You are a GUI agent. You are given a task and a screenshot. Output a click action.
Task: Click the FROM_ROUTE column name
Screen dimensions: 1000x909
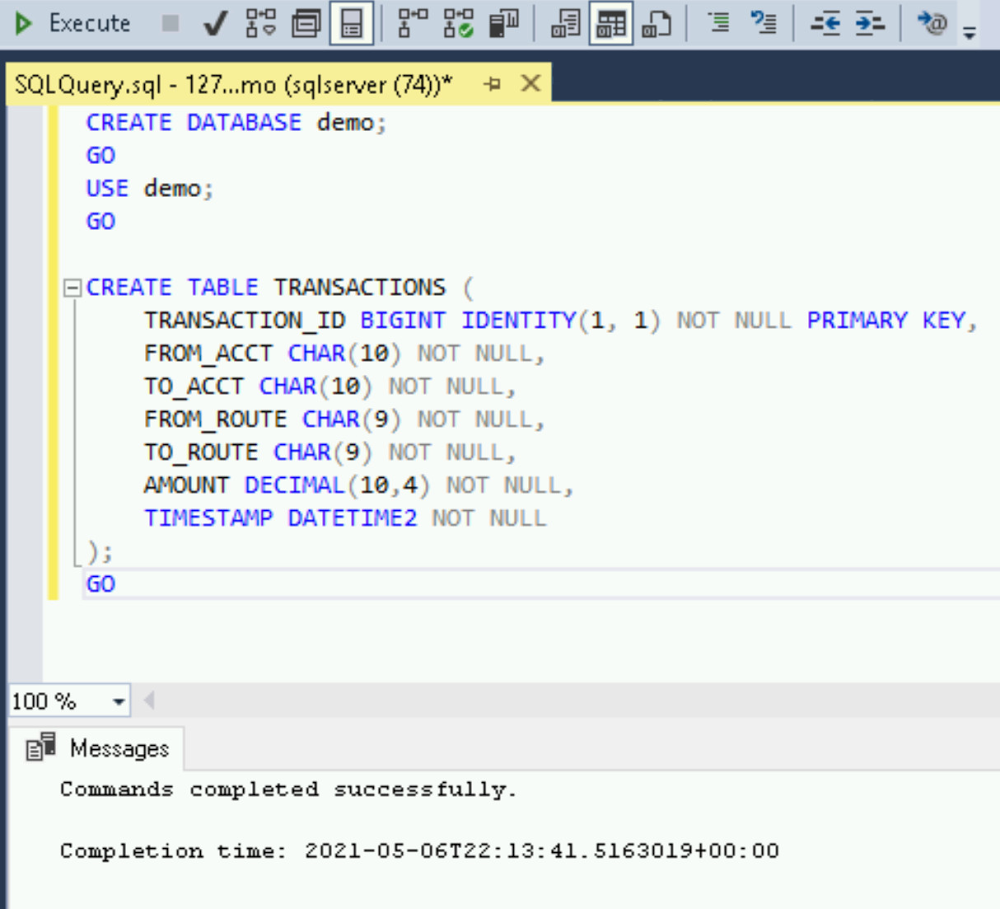click(x=216, y=420)
